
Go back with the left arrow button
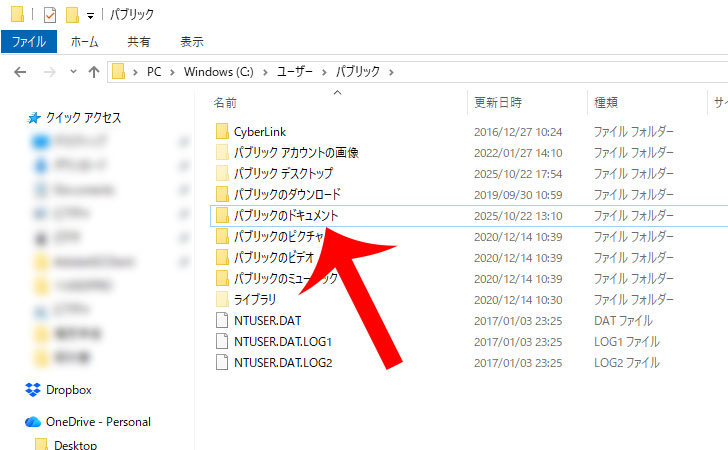[x=21, y=72]
